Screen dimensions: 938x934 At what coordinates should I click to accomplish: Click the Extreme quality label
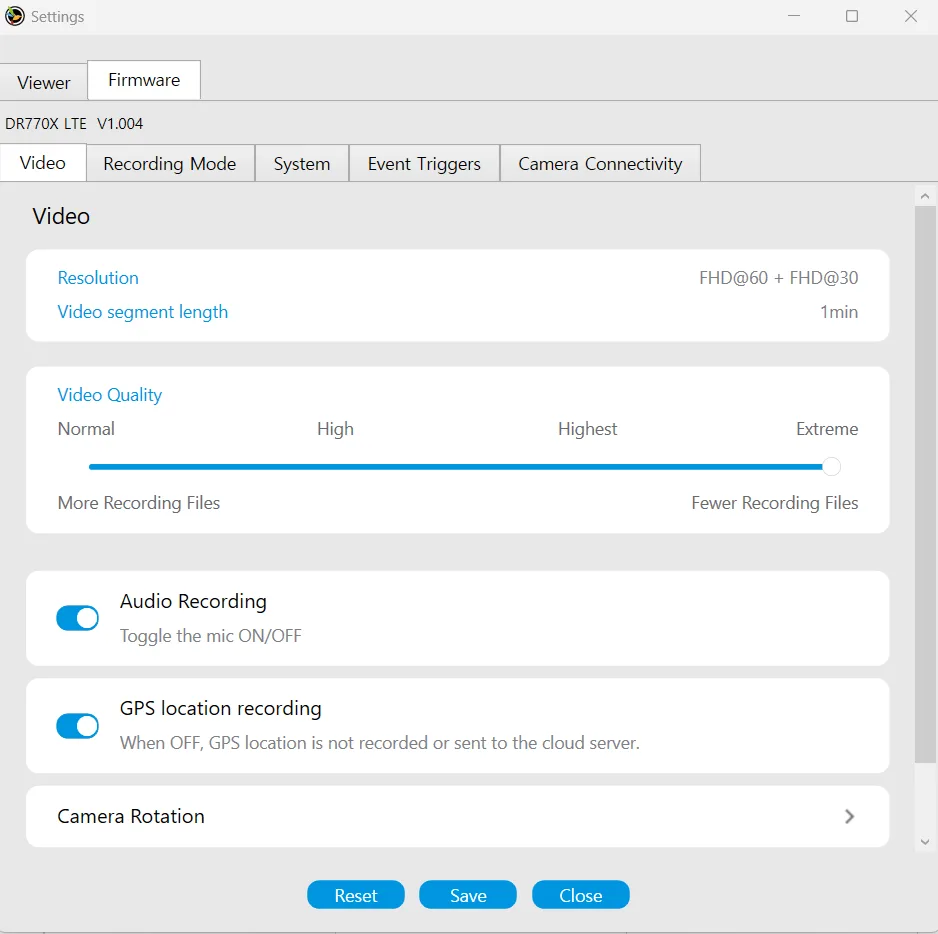[x=827, y=429]
